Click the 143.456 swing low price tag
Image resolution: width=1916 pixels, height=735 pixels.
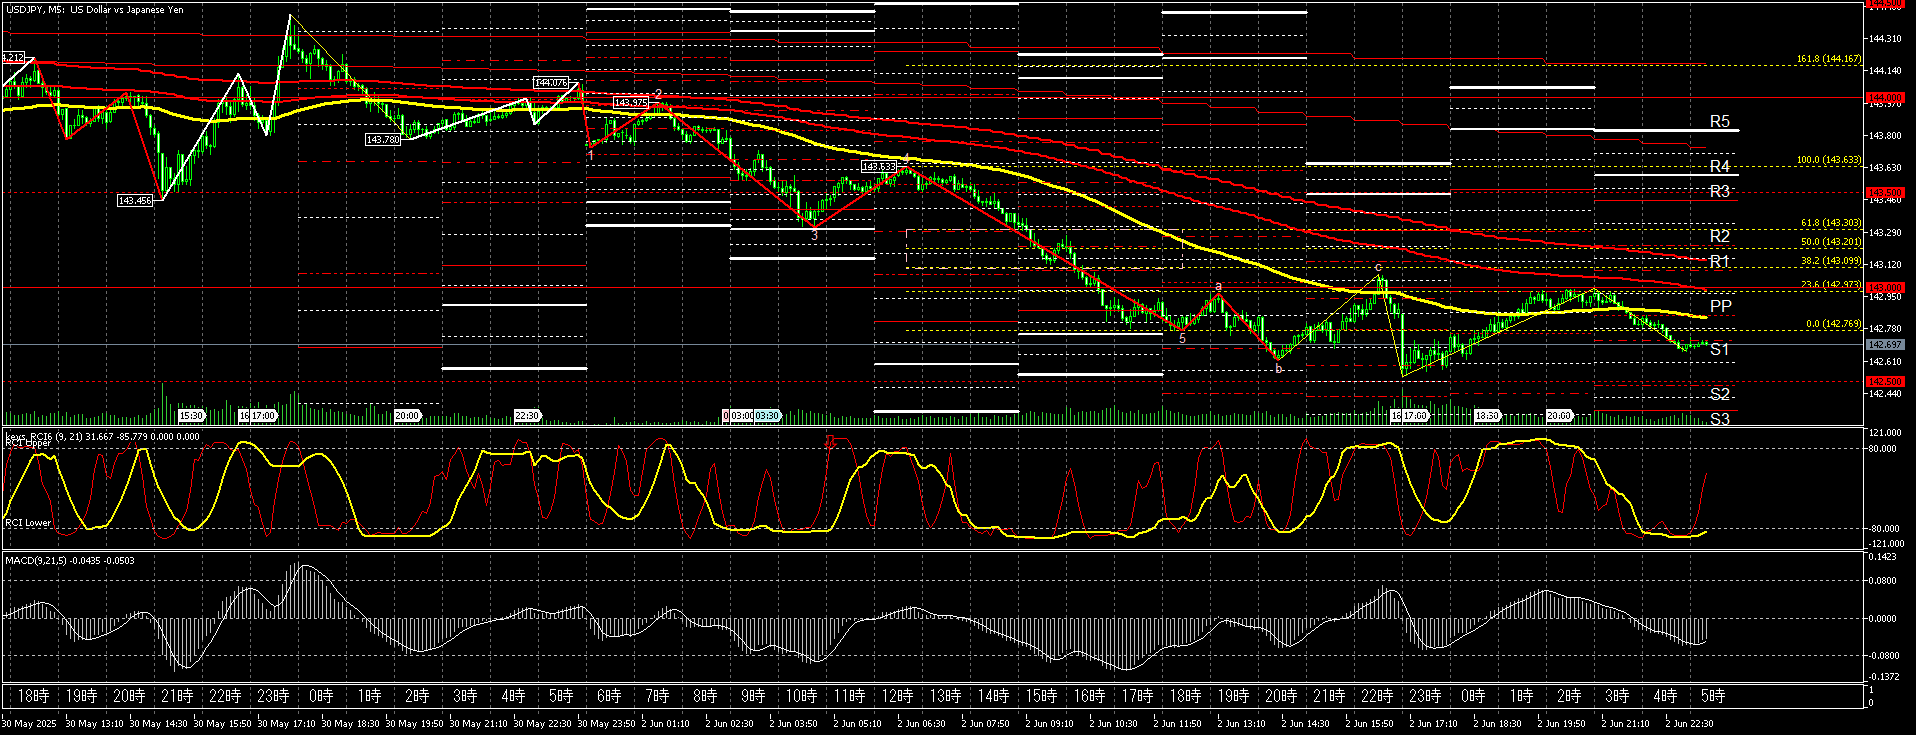(135, 201)
